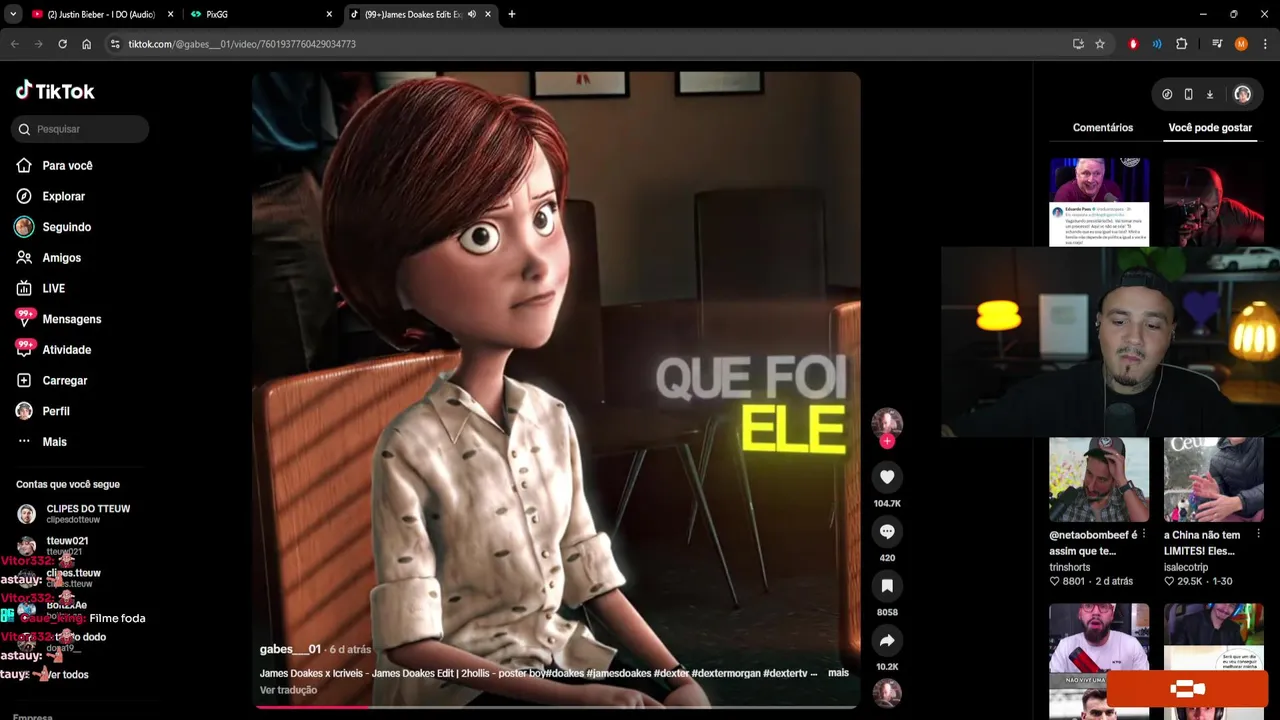The height and width of the screenshot is (720, 1280).
Task: Open the a China não tem LIMITES thumbnail
Action: coord(1214,480)
